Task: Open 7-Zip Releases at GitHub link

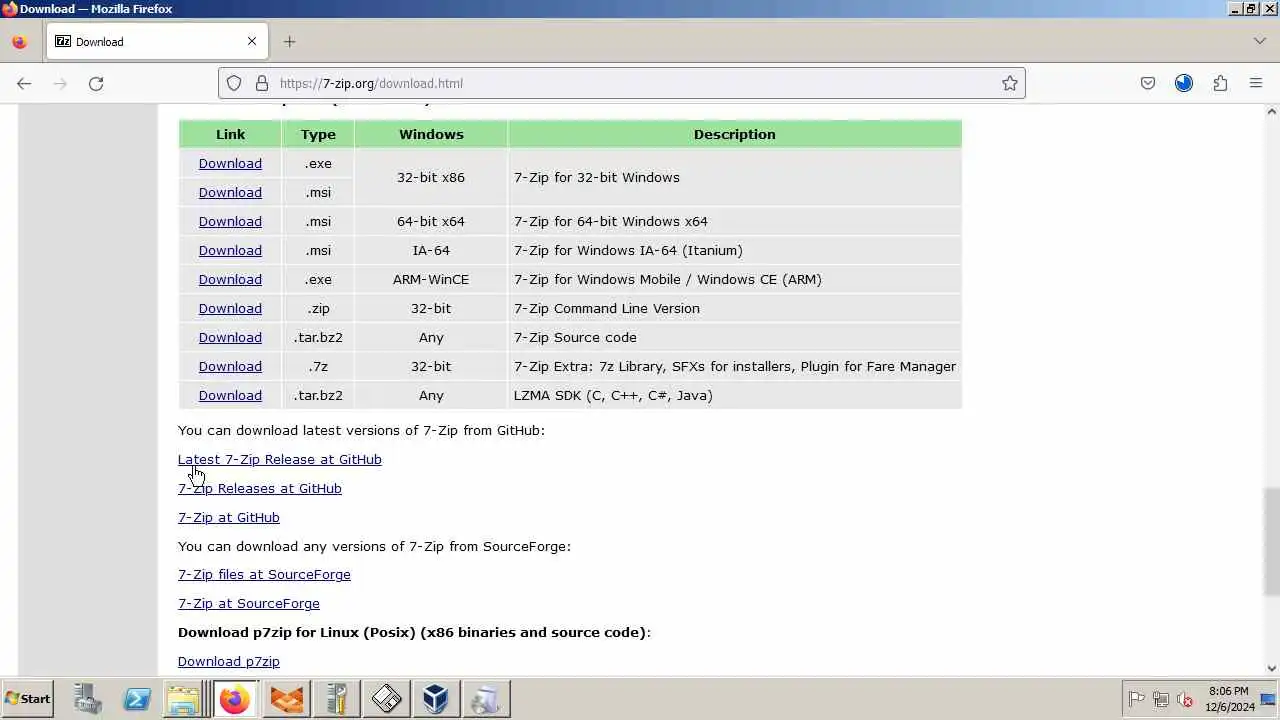Action: coord(260,489)
